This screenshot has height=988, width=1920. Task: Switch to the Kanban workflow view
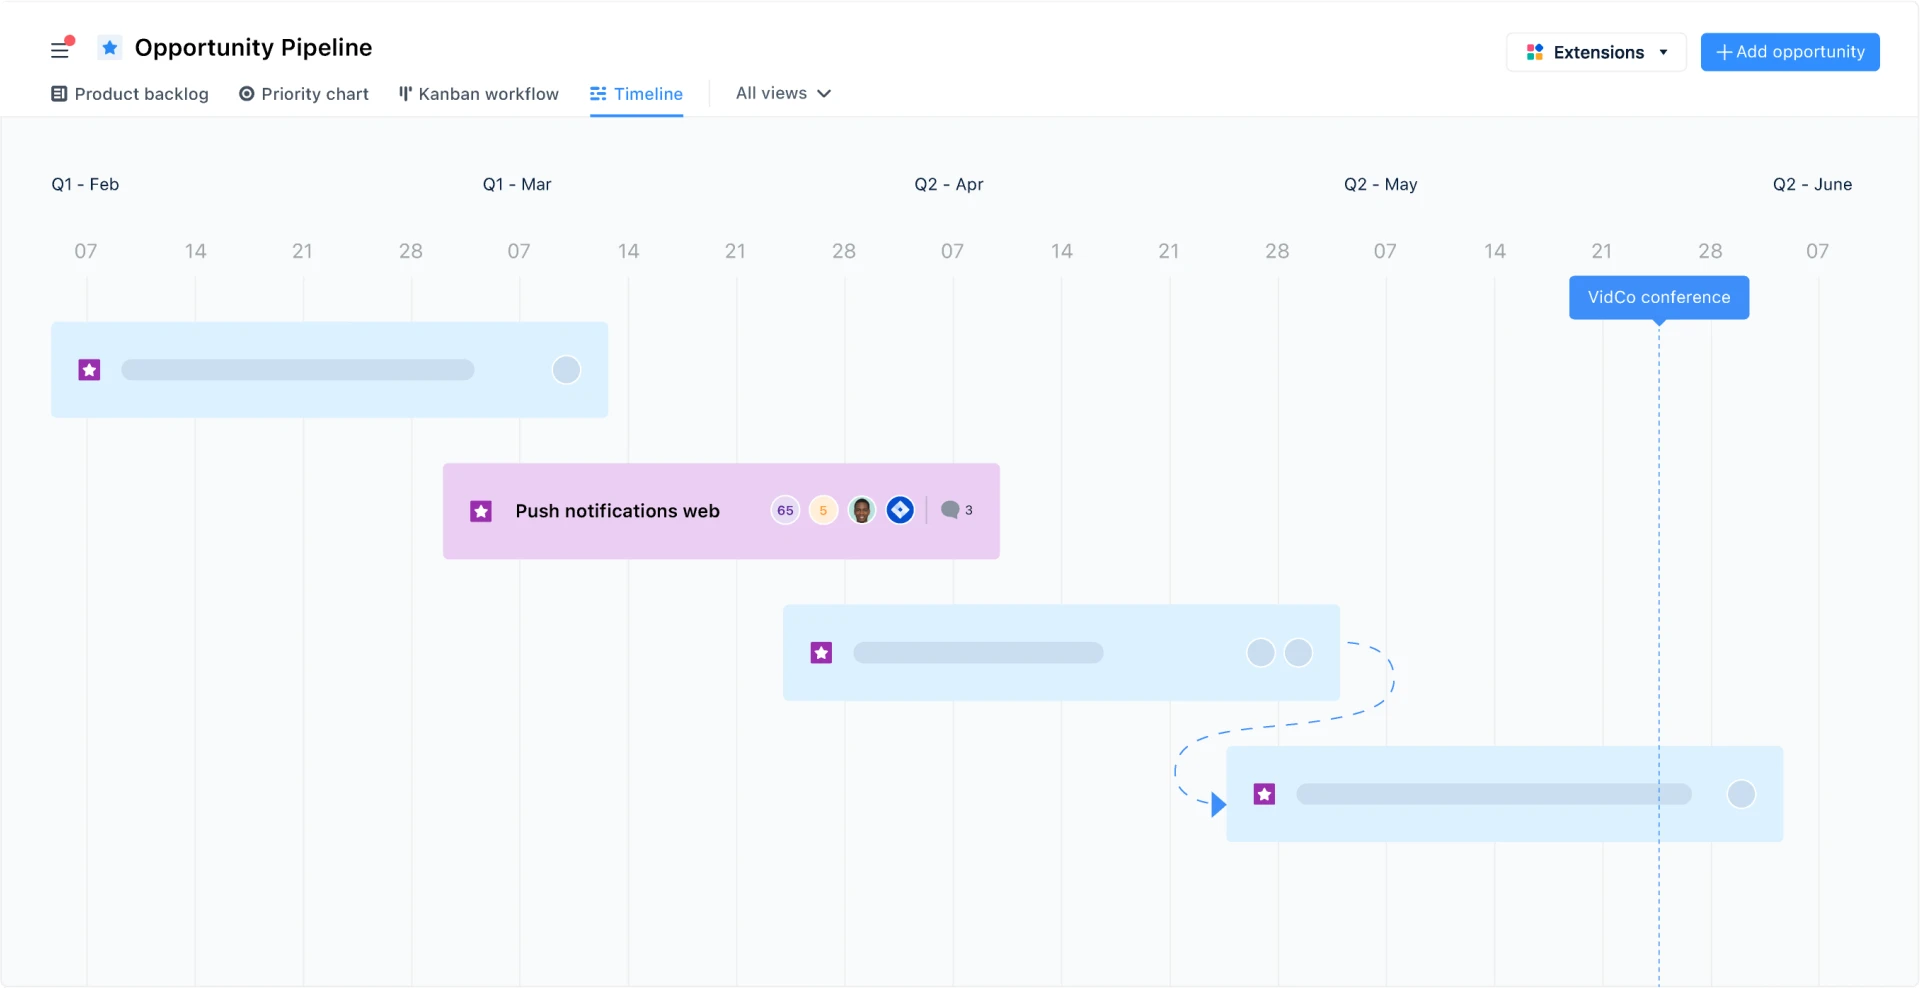click(x=479, y=93)
